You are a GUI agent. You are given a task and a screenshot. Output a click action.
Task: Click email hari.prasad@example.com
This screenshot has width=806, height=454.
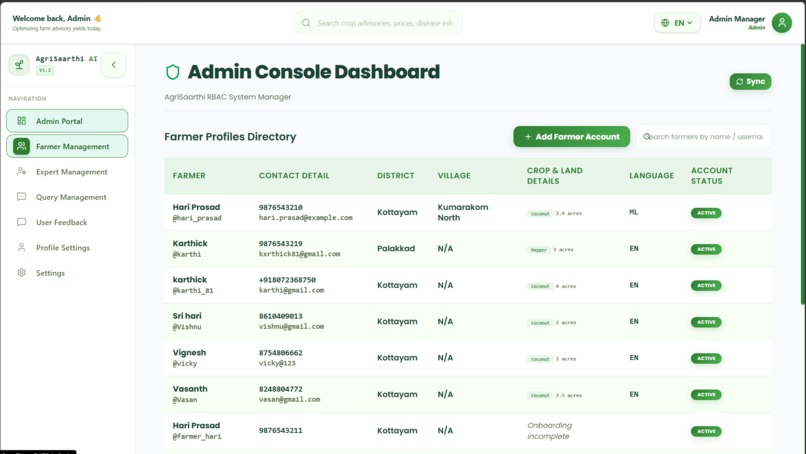pos(306,217)
